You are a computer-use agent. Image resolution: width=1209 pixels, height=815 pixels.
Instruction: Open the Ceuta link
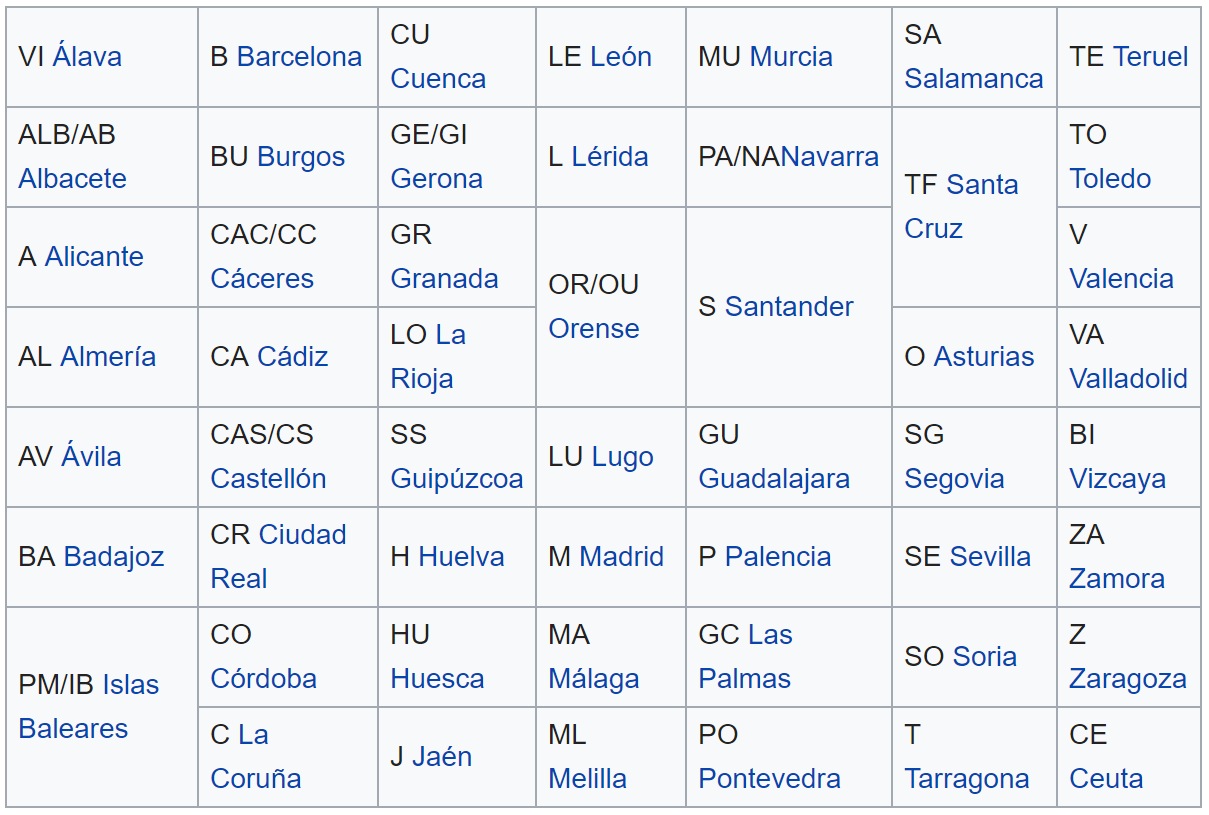coord(1106,779)
